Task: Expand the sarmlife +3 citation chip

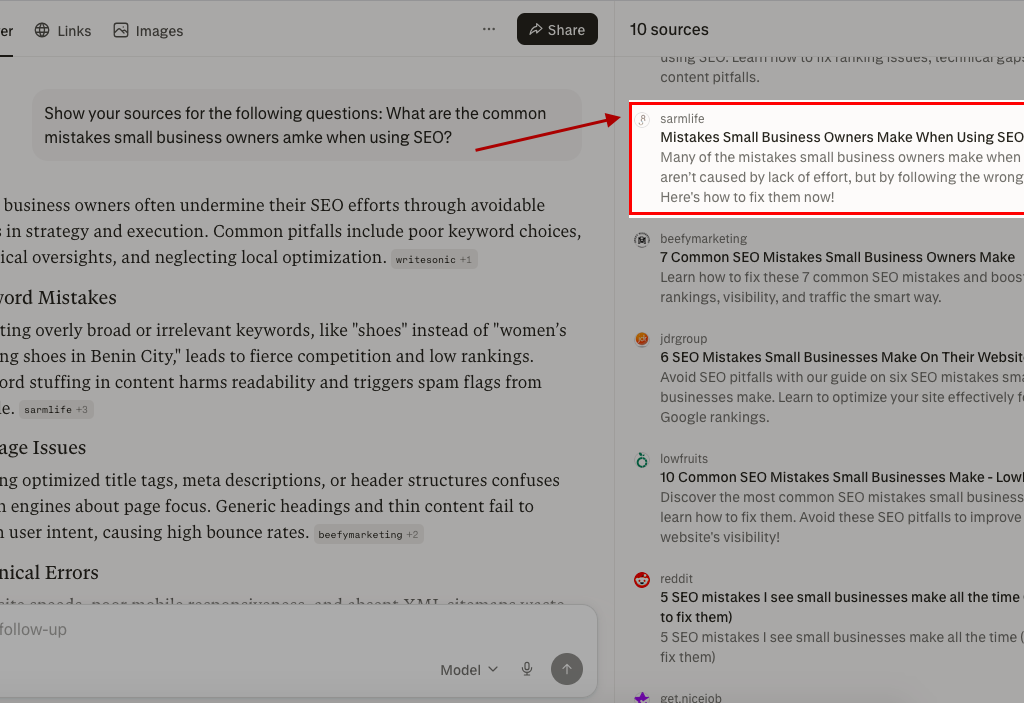Action: (x=57, y=409)
